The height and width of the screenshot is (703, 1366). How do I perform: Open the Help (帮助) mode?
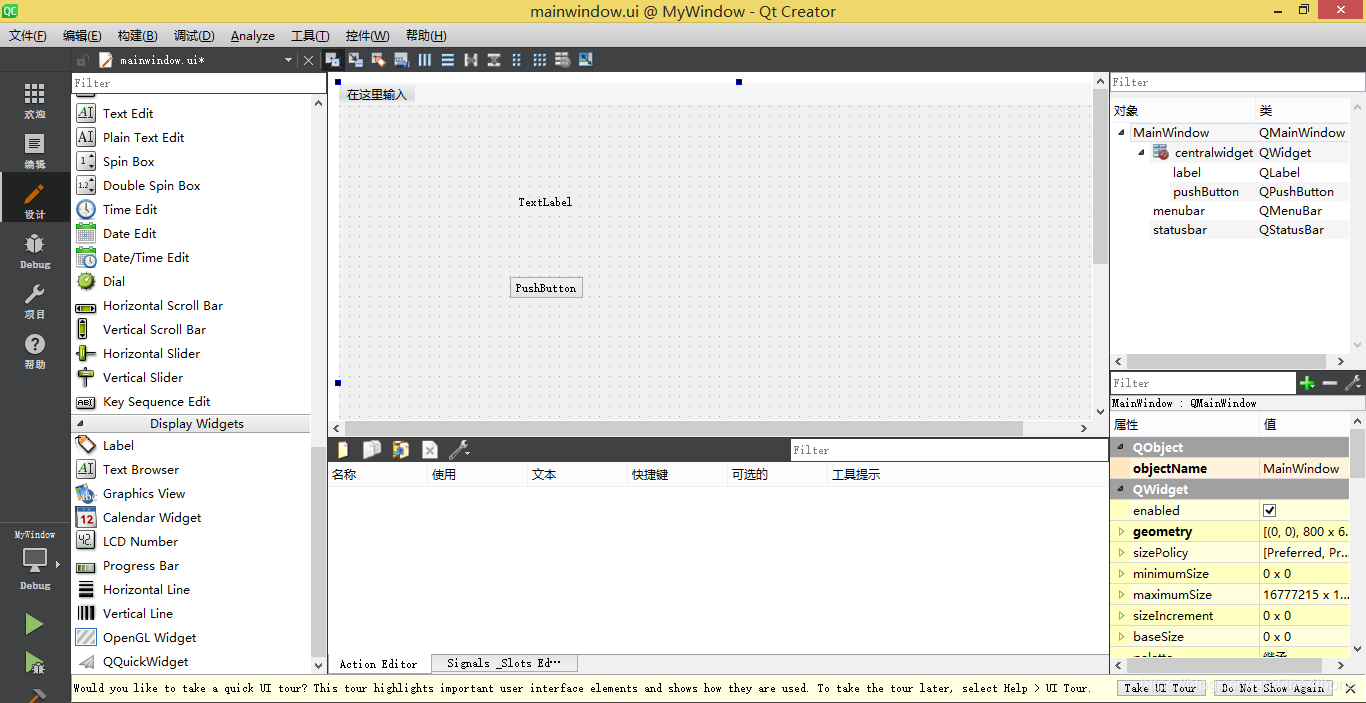tap(35, 350)
